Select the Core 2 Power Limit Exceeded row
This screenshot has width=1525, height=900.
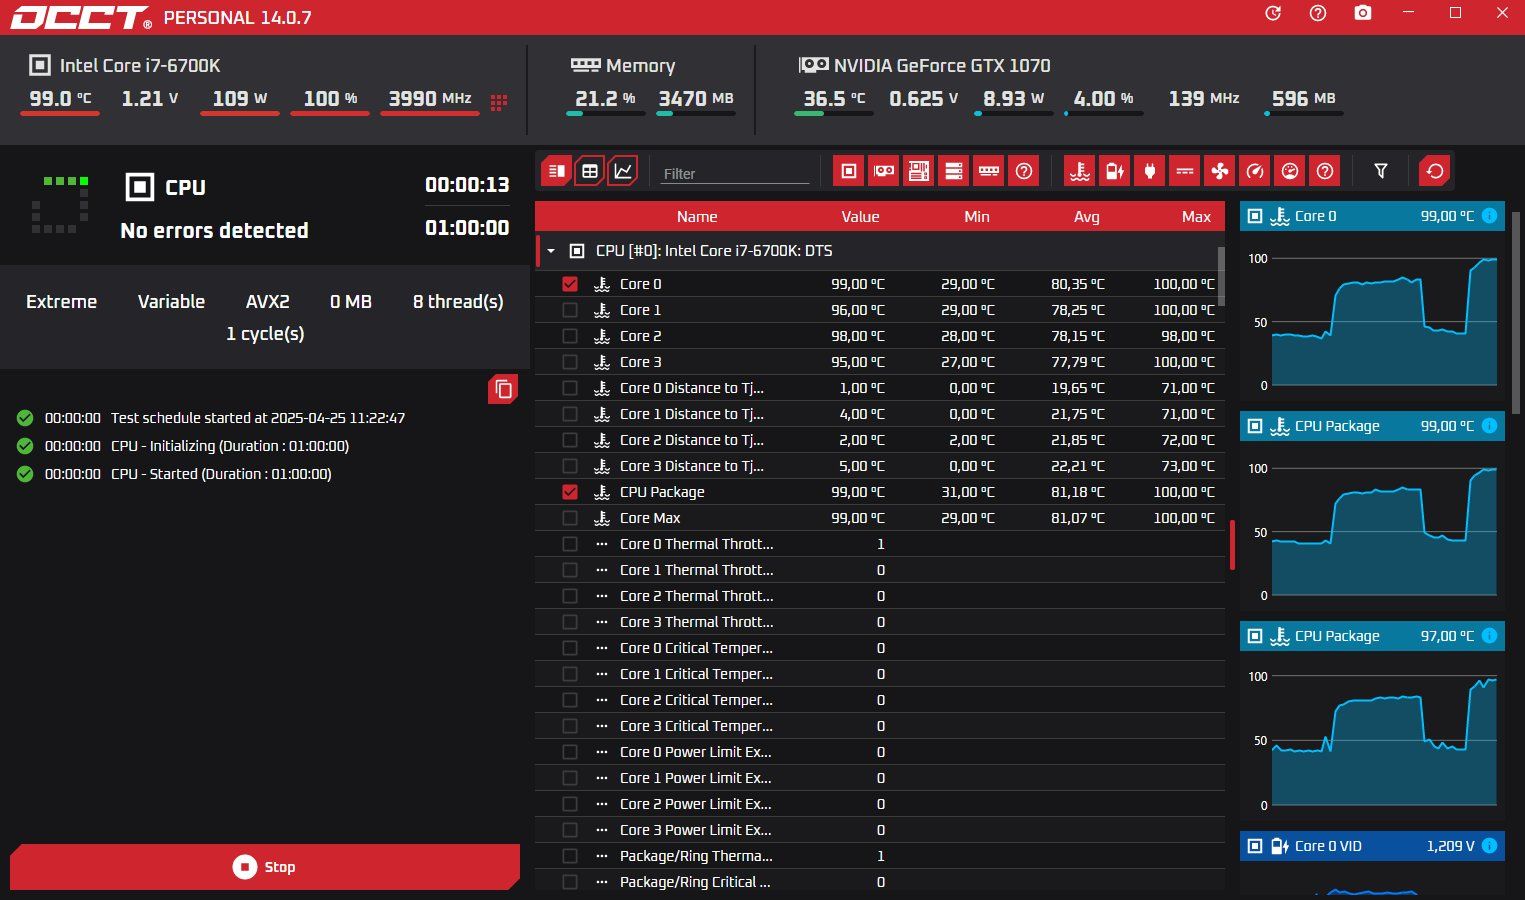880,804
